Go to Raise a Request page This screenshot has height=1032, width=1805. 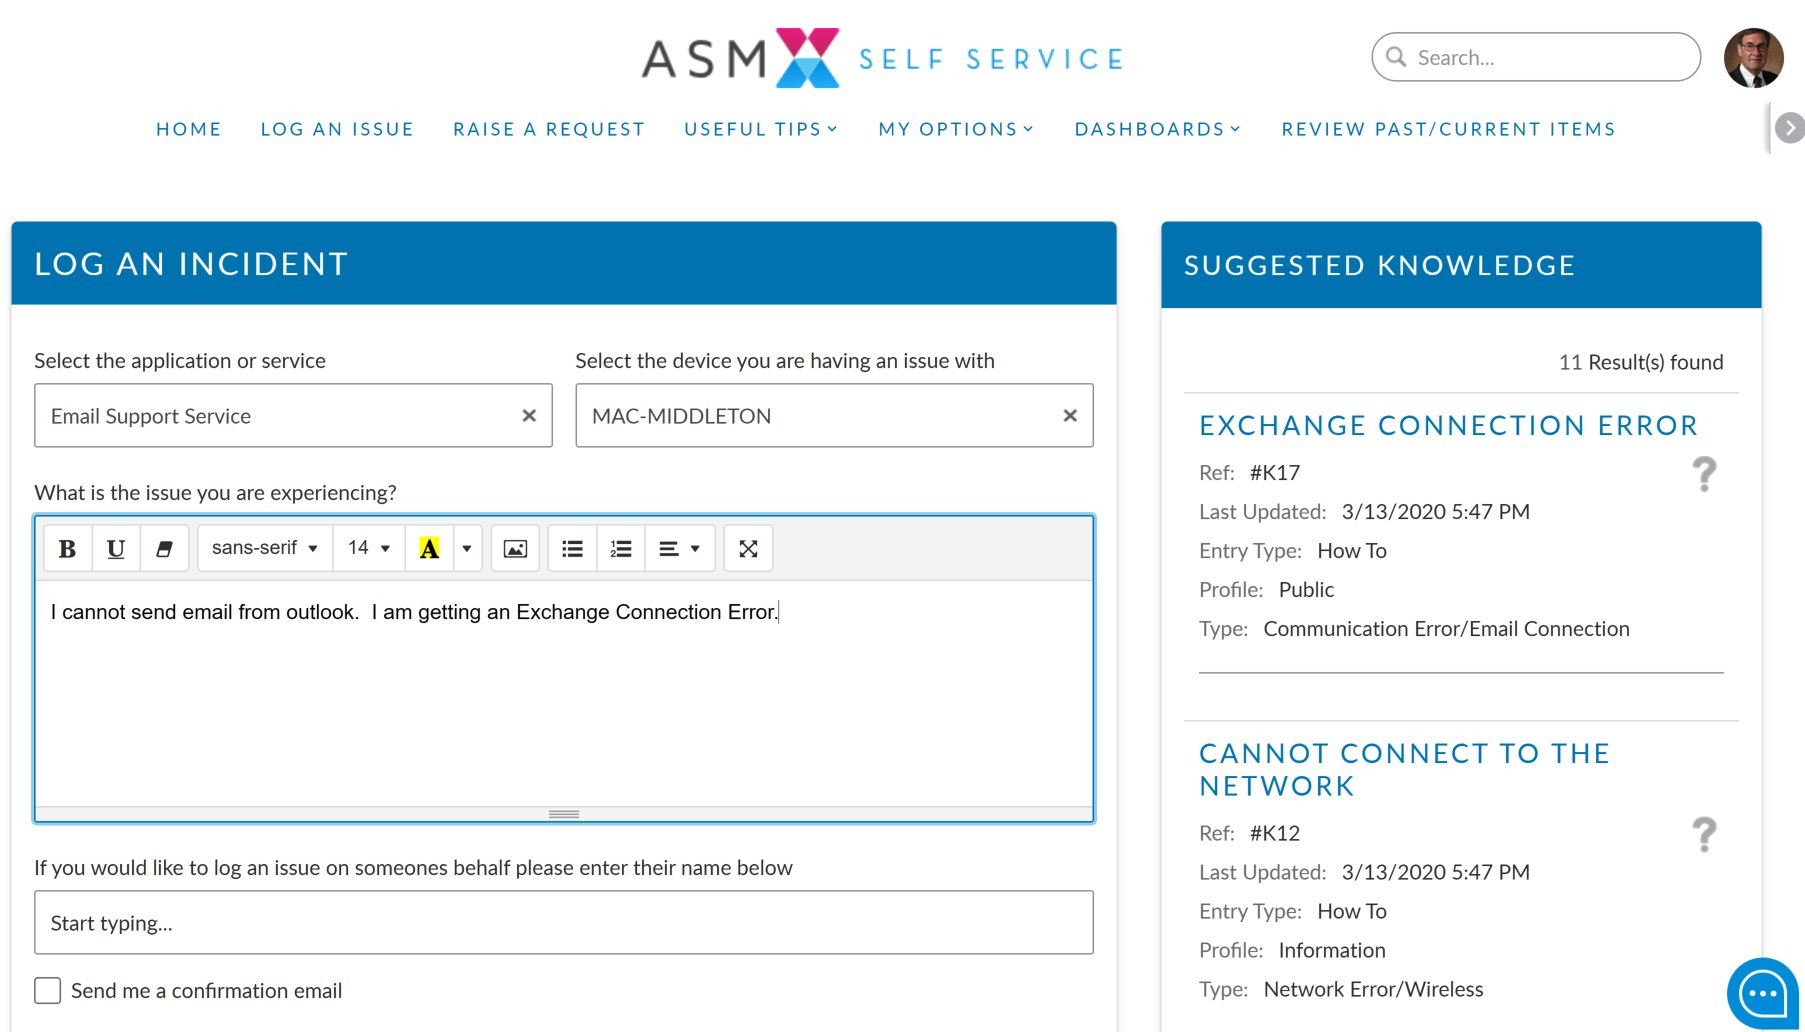549,129
